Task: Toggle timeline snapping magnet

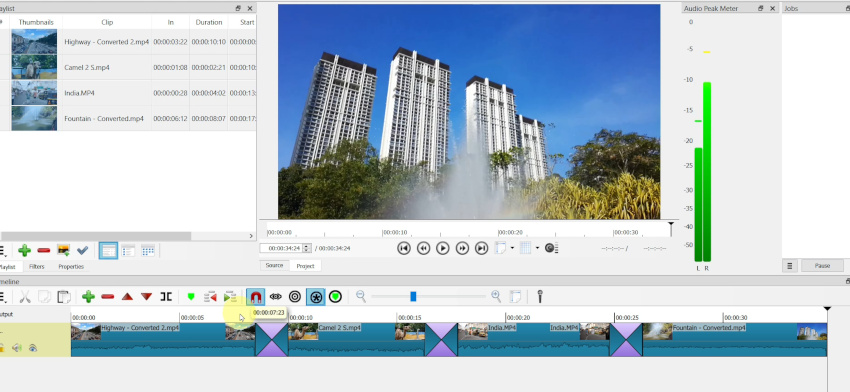Action: (255, 297)
